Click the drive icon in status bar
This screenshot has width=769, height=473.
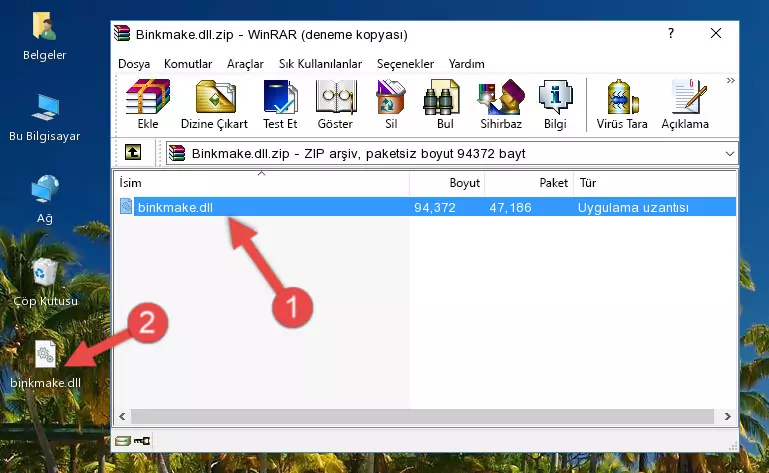point(122,441)
